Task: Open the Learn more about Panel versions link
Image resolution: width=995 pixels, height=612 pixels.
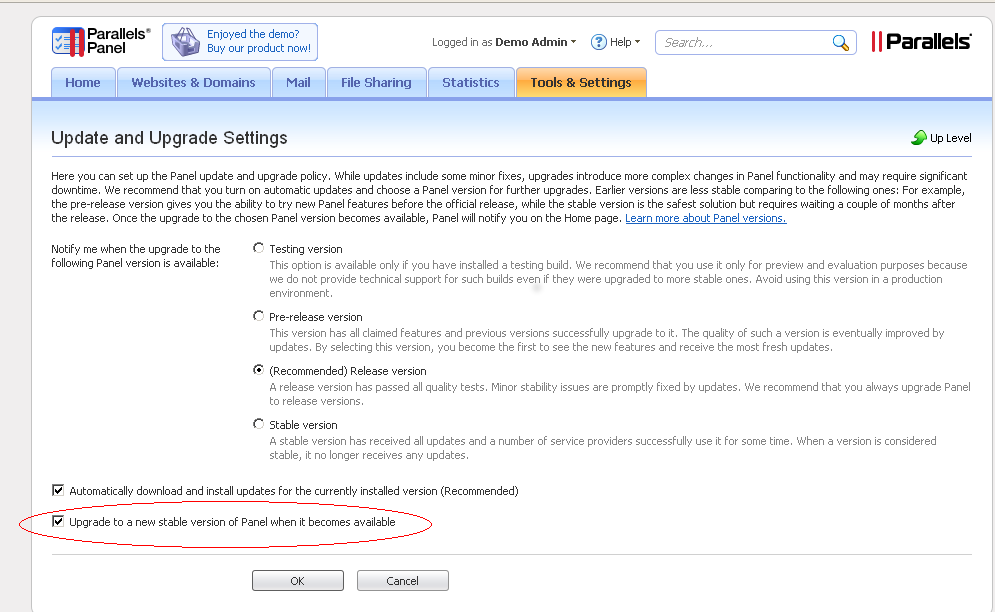Action: [706, 218]
